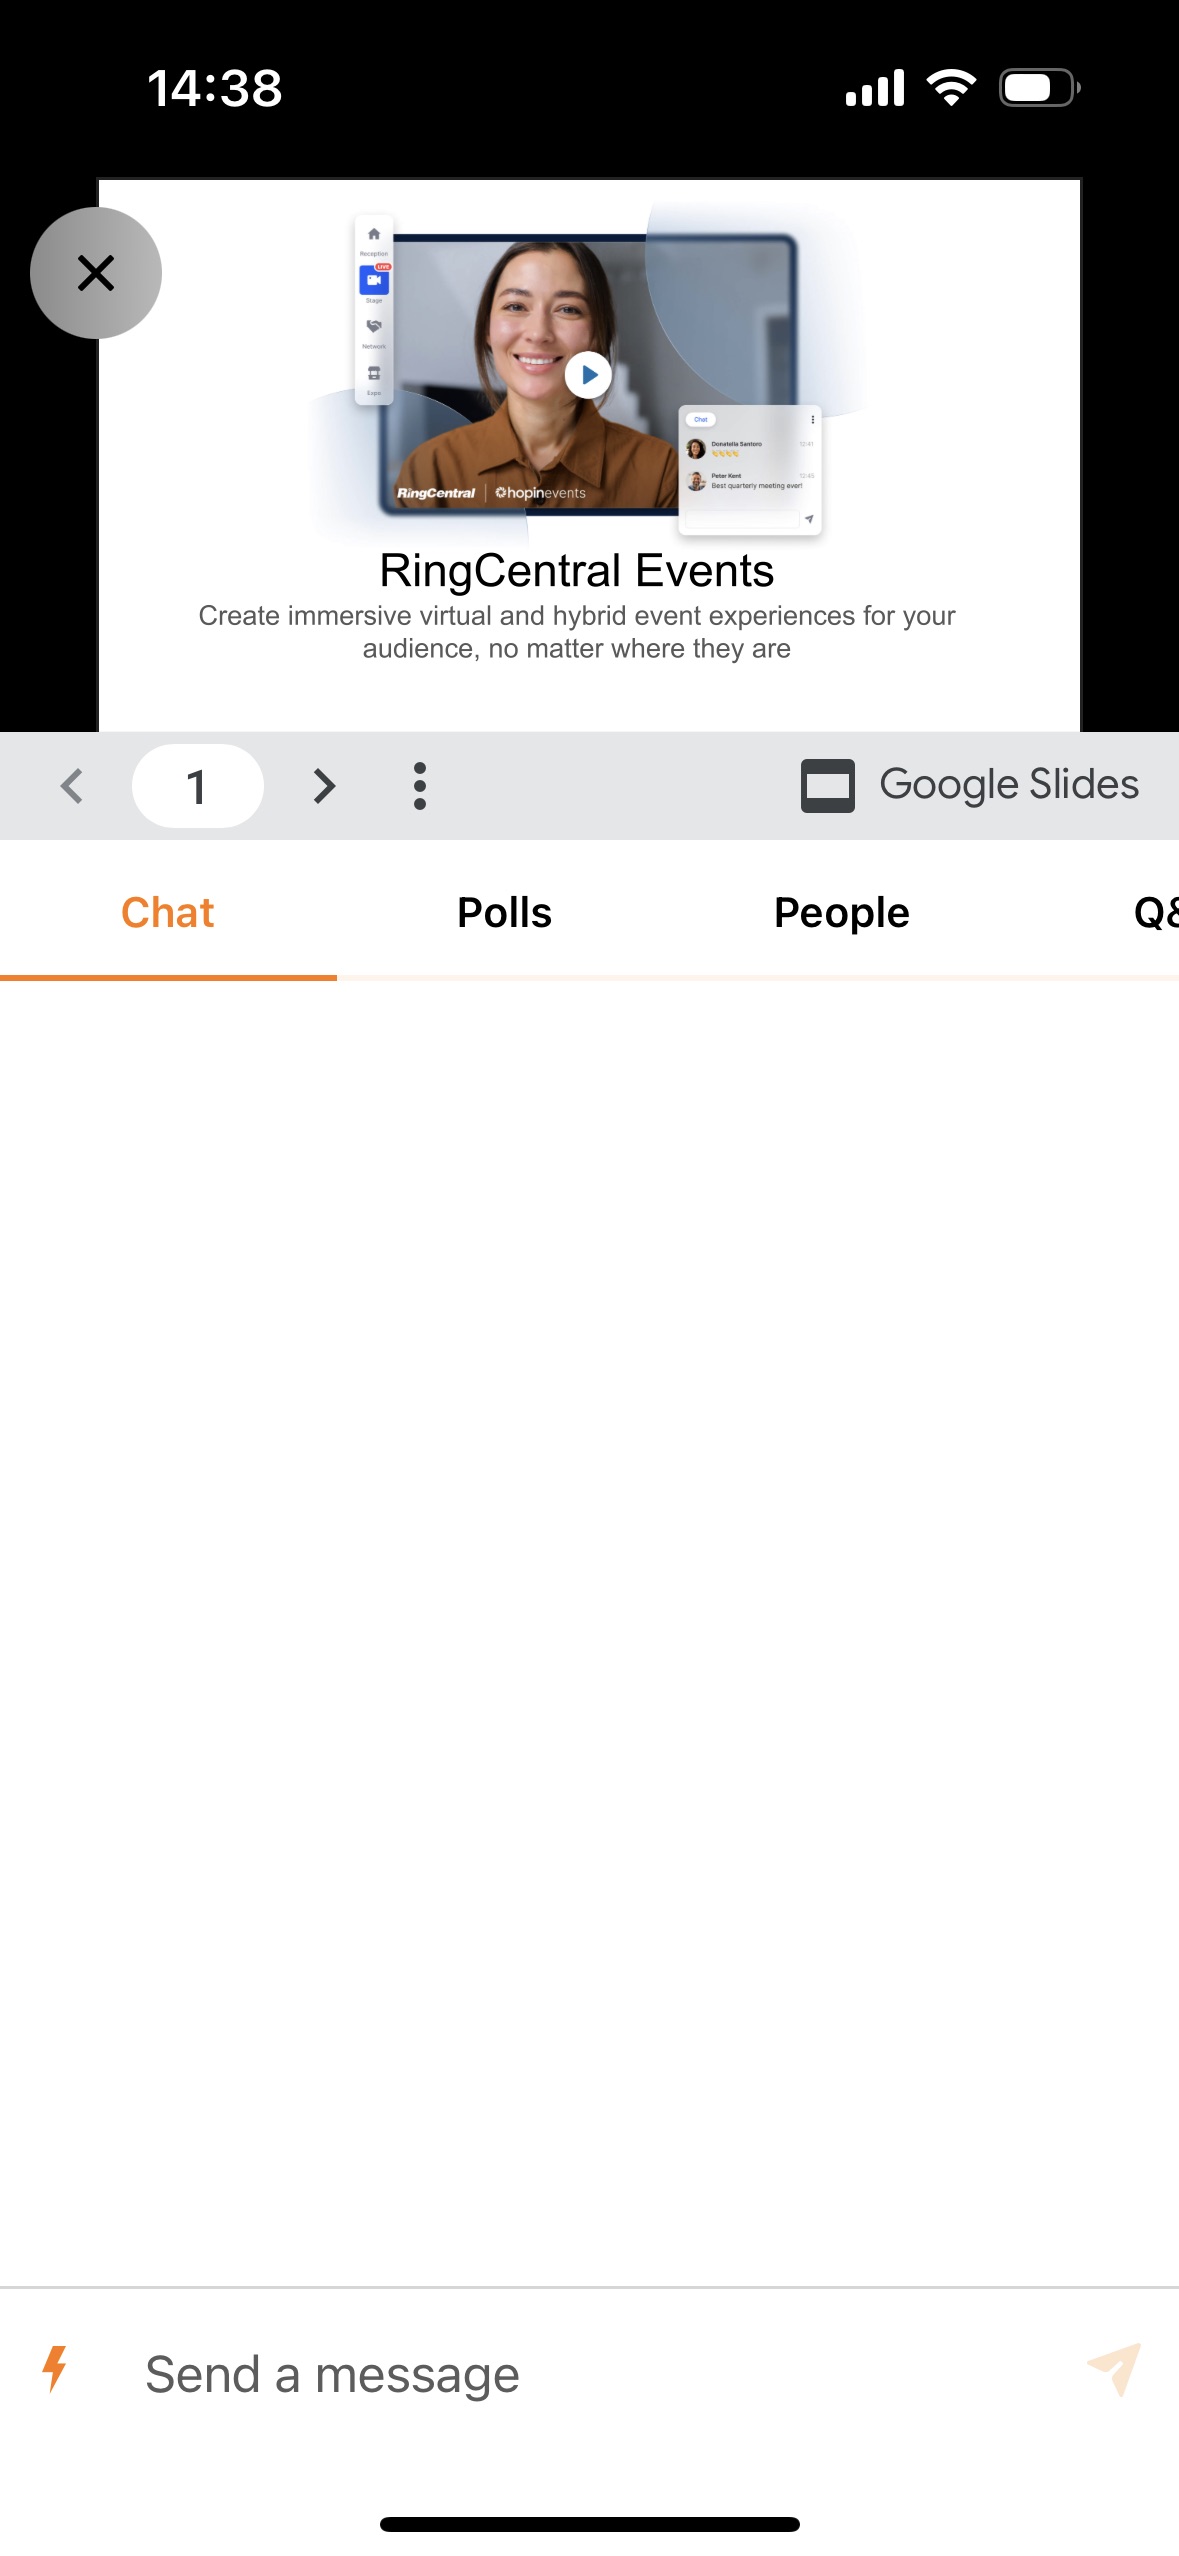The image size is (1179, 2556).
Task: Tap the lightning bolt quick reactions icon
Action: pyautogui.click(x=55, y=2369)
